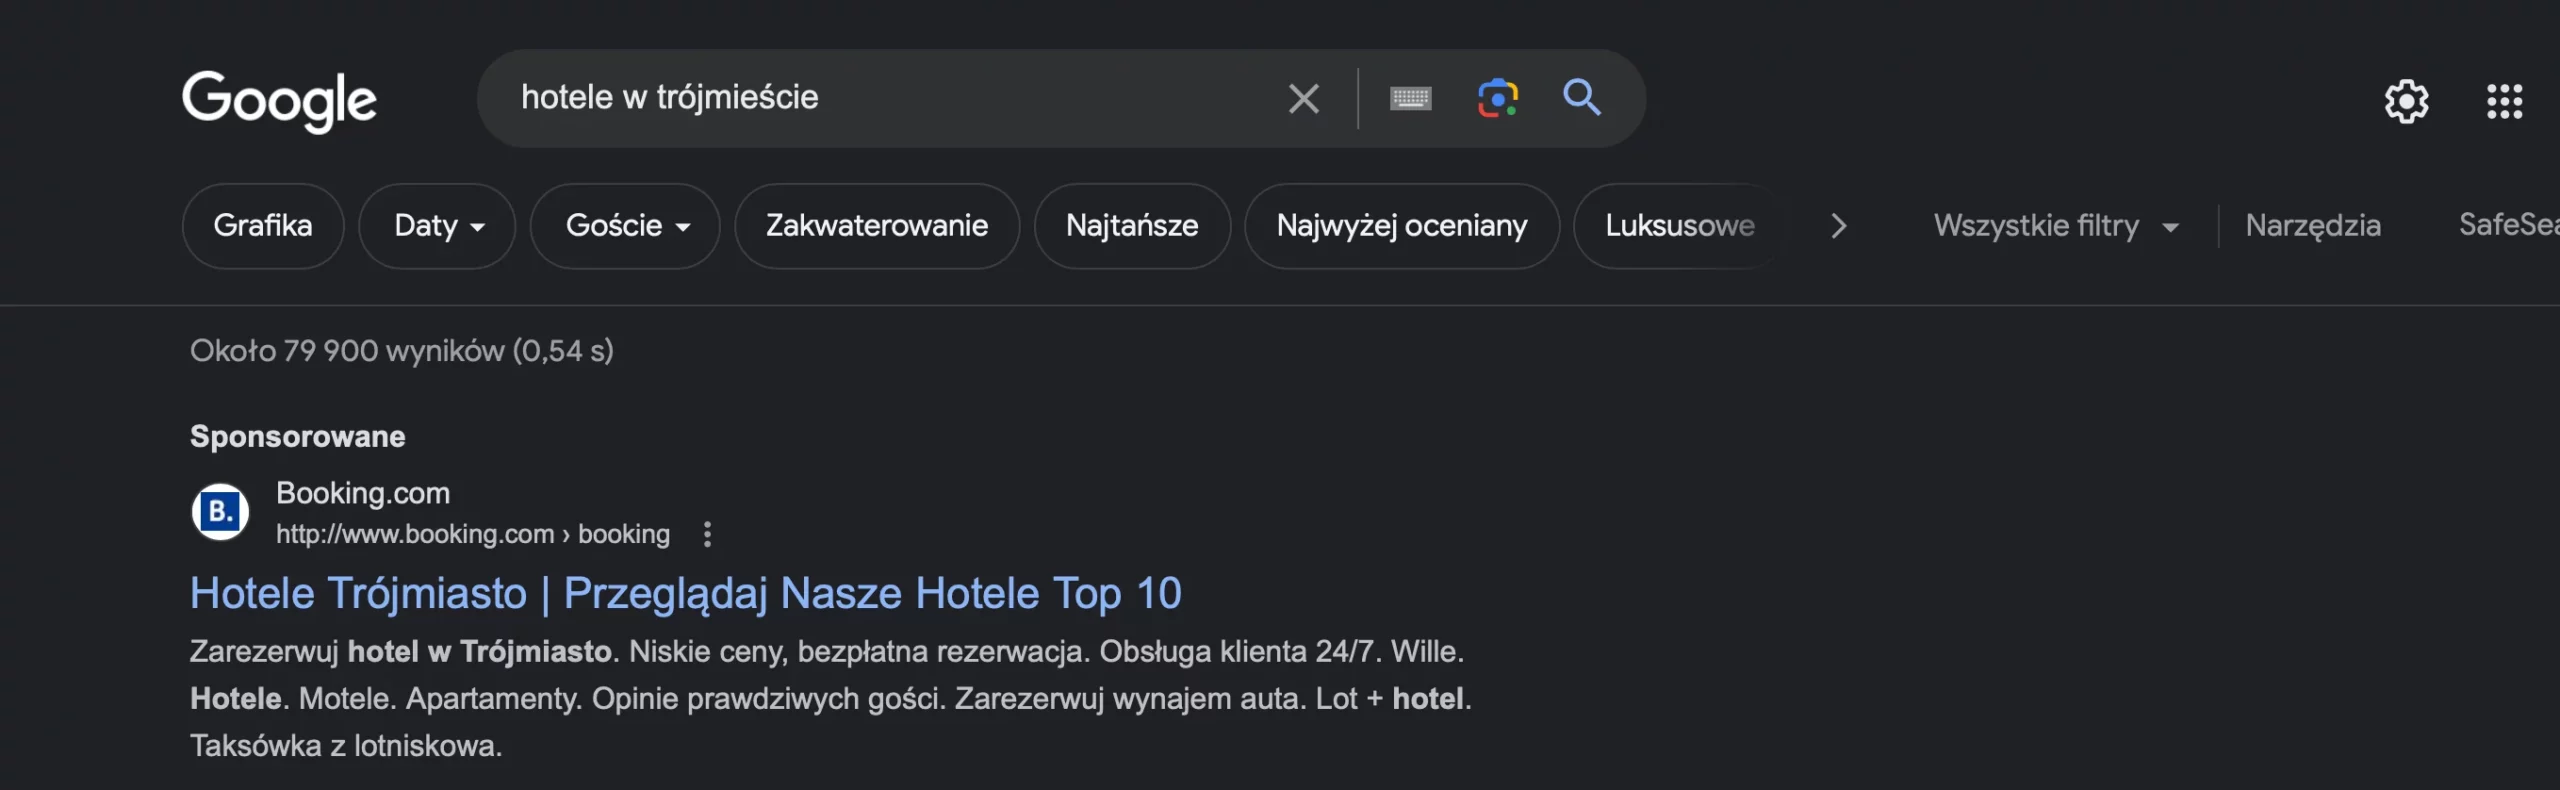Expand the Wszystkie filtry dropdown
The width and height of the screenshot is (2560, 790).
2056,225
